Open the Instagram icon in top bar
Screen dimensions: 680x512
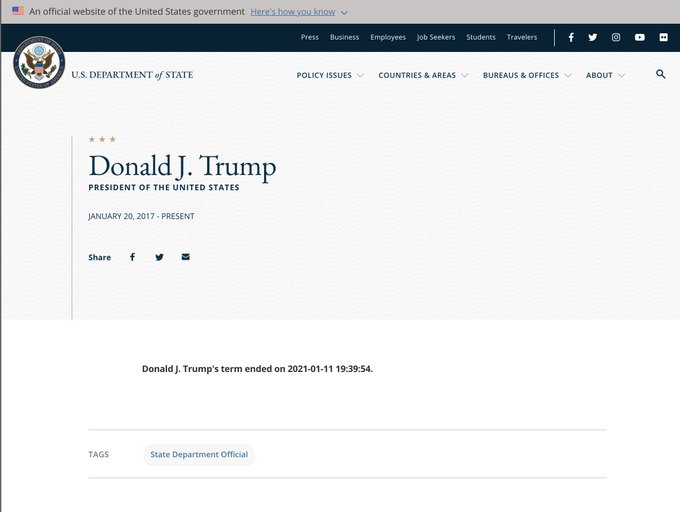point(616,37)
